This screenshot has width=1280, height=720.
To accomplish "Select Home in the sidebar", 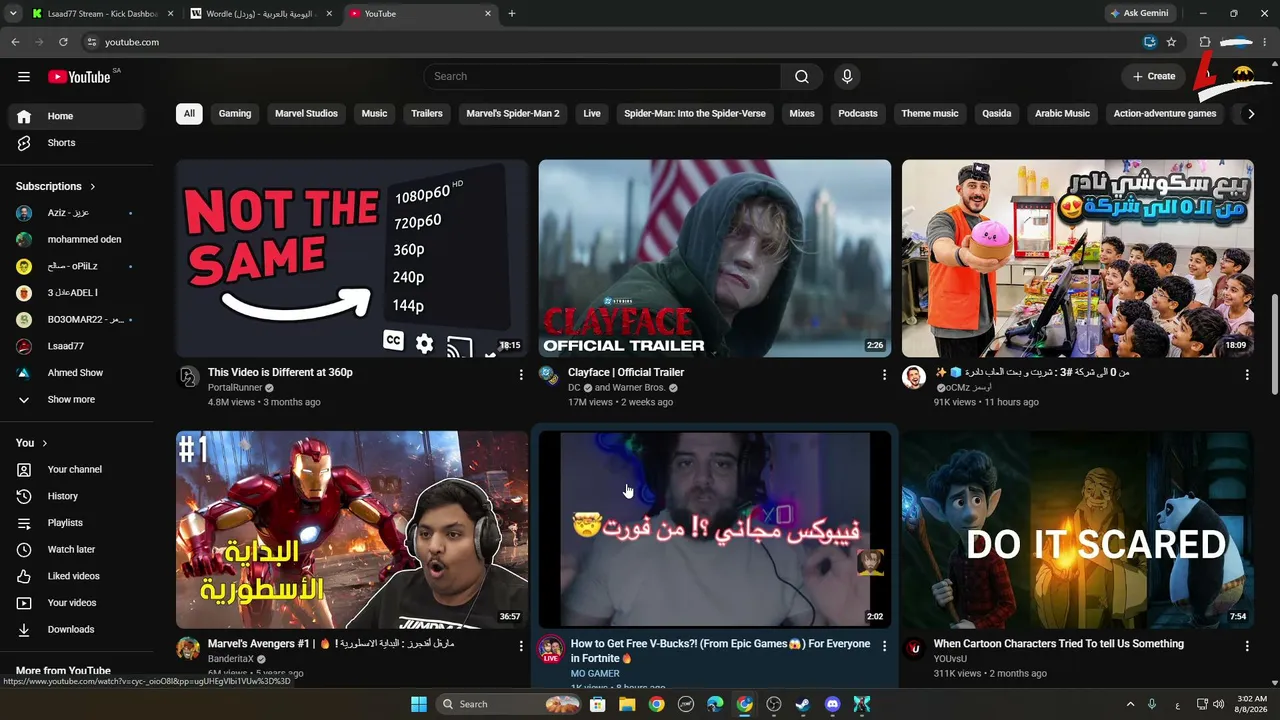I will [76, 116].
